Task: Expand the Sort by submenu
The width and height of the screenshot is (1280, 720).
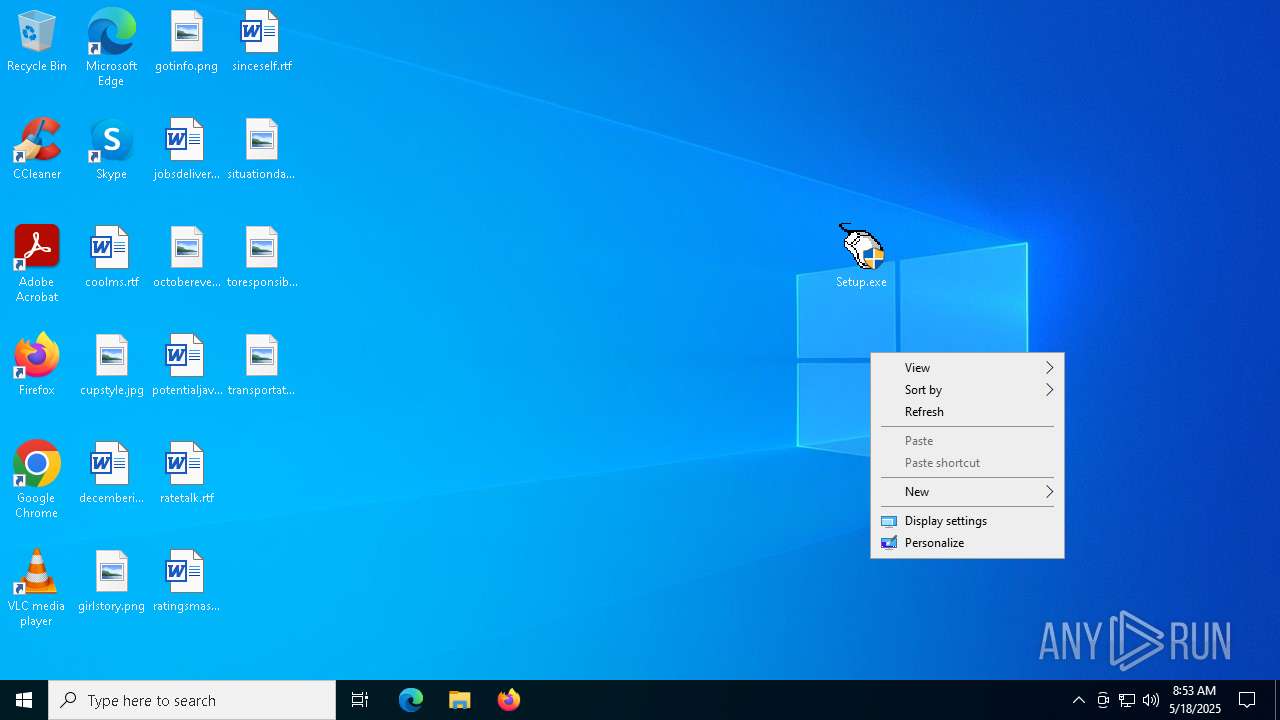Action: (967, 390)
